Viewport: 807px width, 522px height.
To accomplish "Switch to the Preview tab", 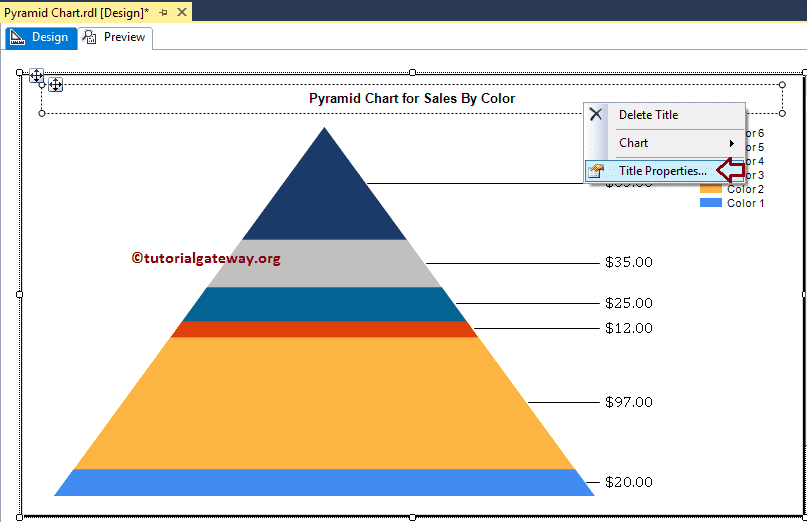I will (115, 38).
